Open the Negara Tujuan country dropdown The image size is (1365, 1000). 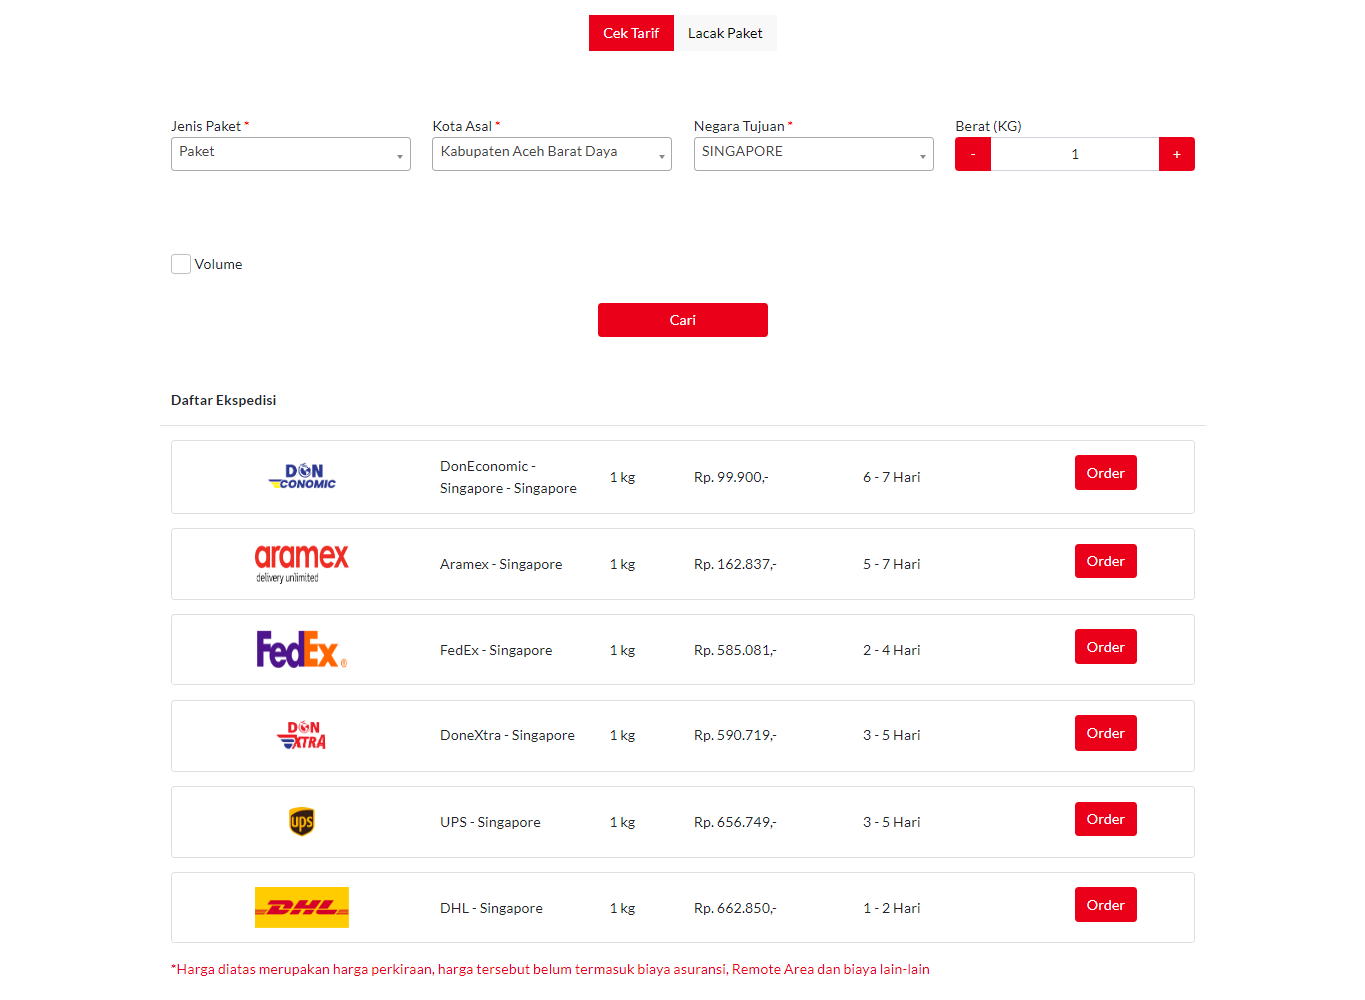point(813,154)
